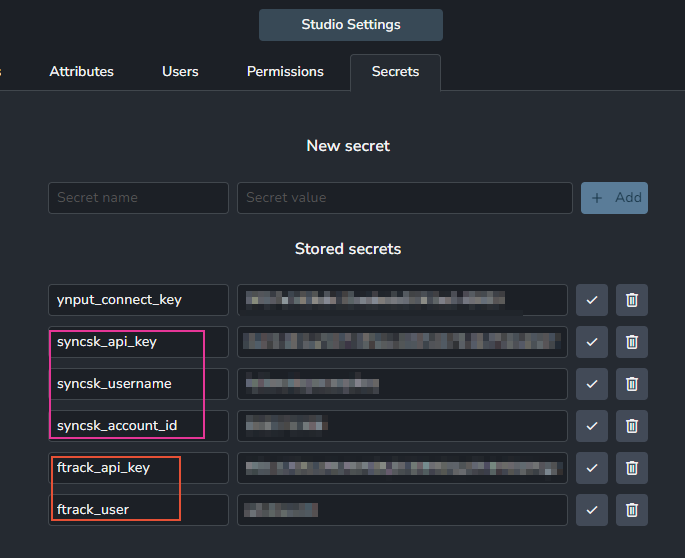The image size is (685, 558).
Task: Delete the syncsk_api_key secret
Action: (x=632, y=342)
